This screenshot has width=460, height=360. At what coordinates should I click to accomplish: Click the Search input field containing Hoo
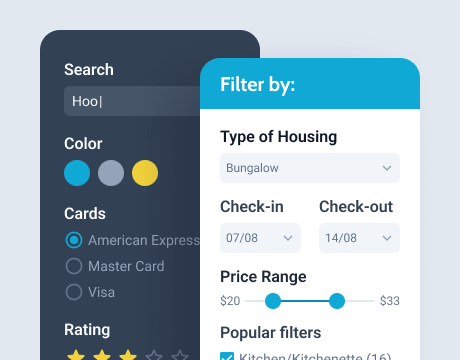(132, 101)
